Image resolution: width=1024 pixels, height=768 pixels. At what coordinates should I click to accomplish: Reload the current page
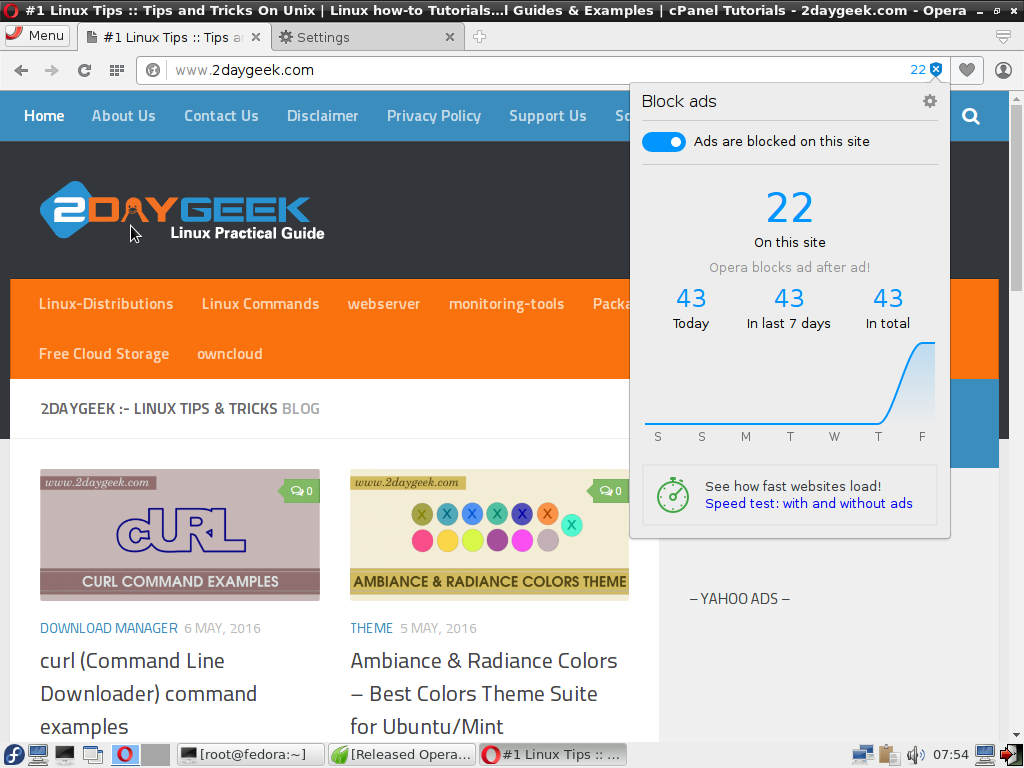pyautogui.click(x=84, y=71)
